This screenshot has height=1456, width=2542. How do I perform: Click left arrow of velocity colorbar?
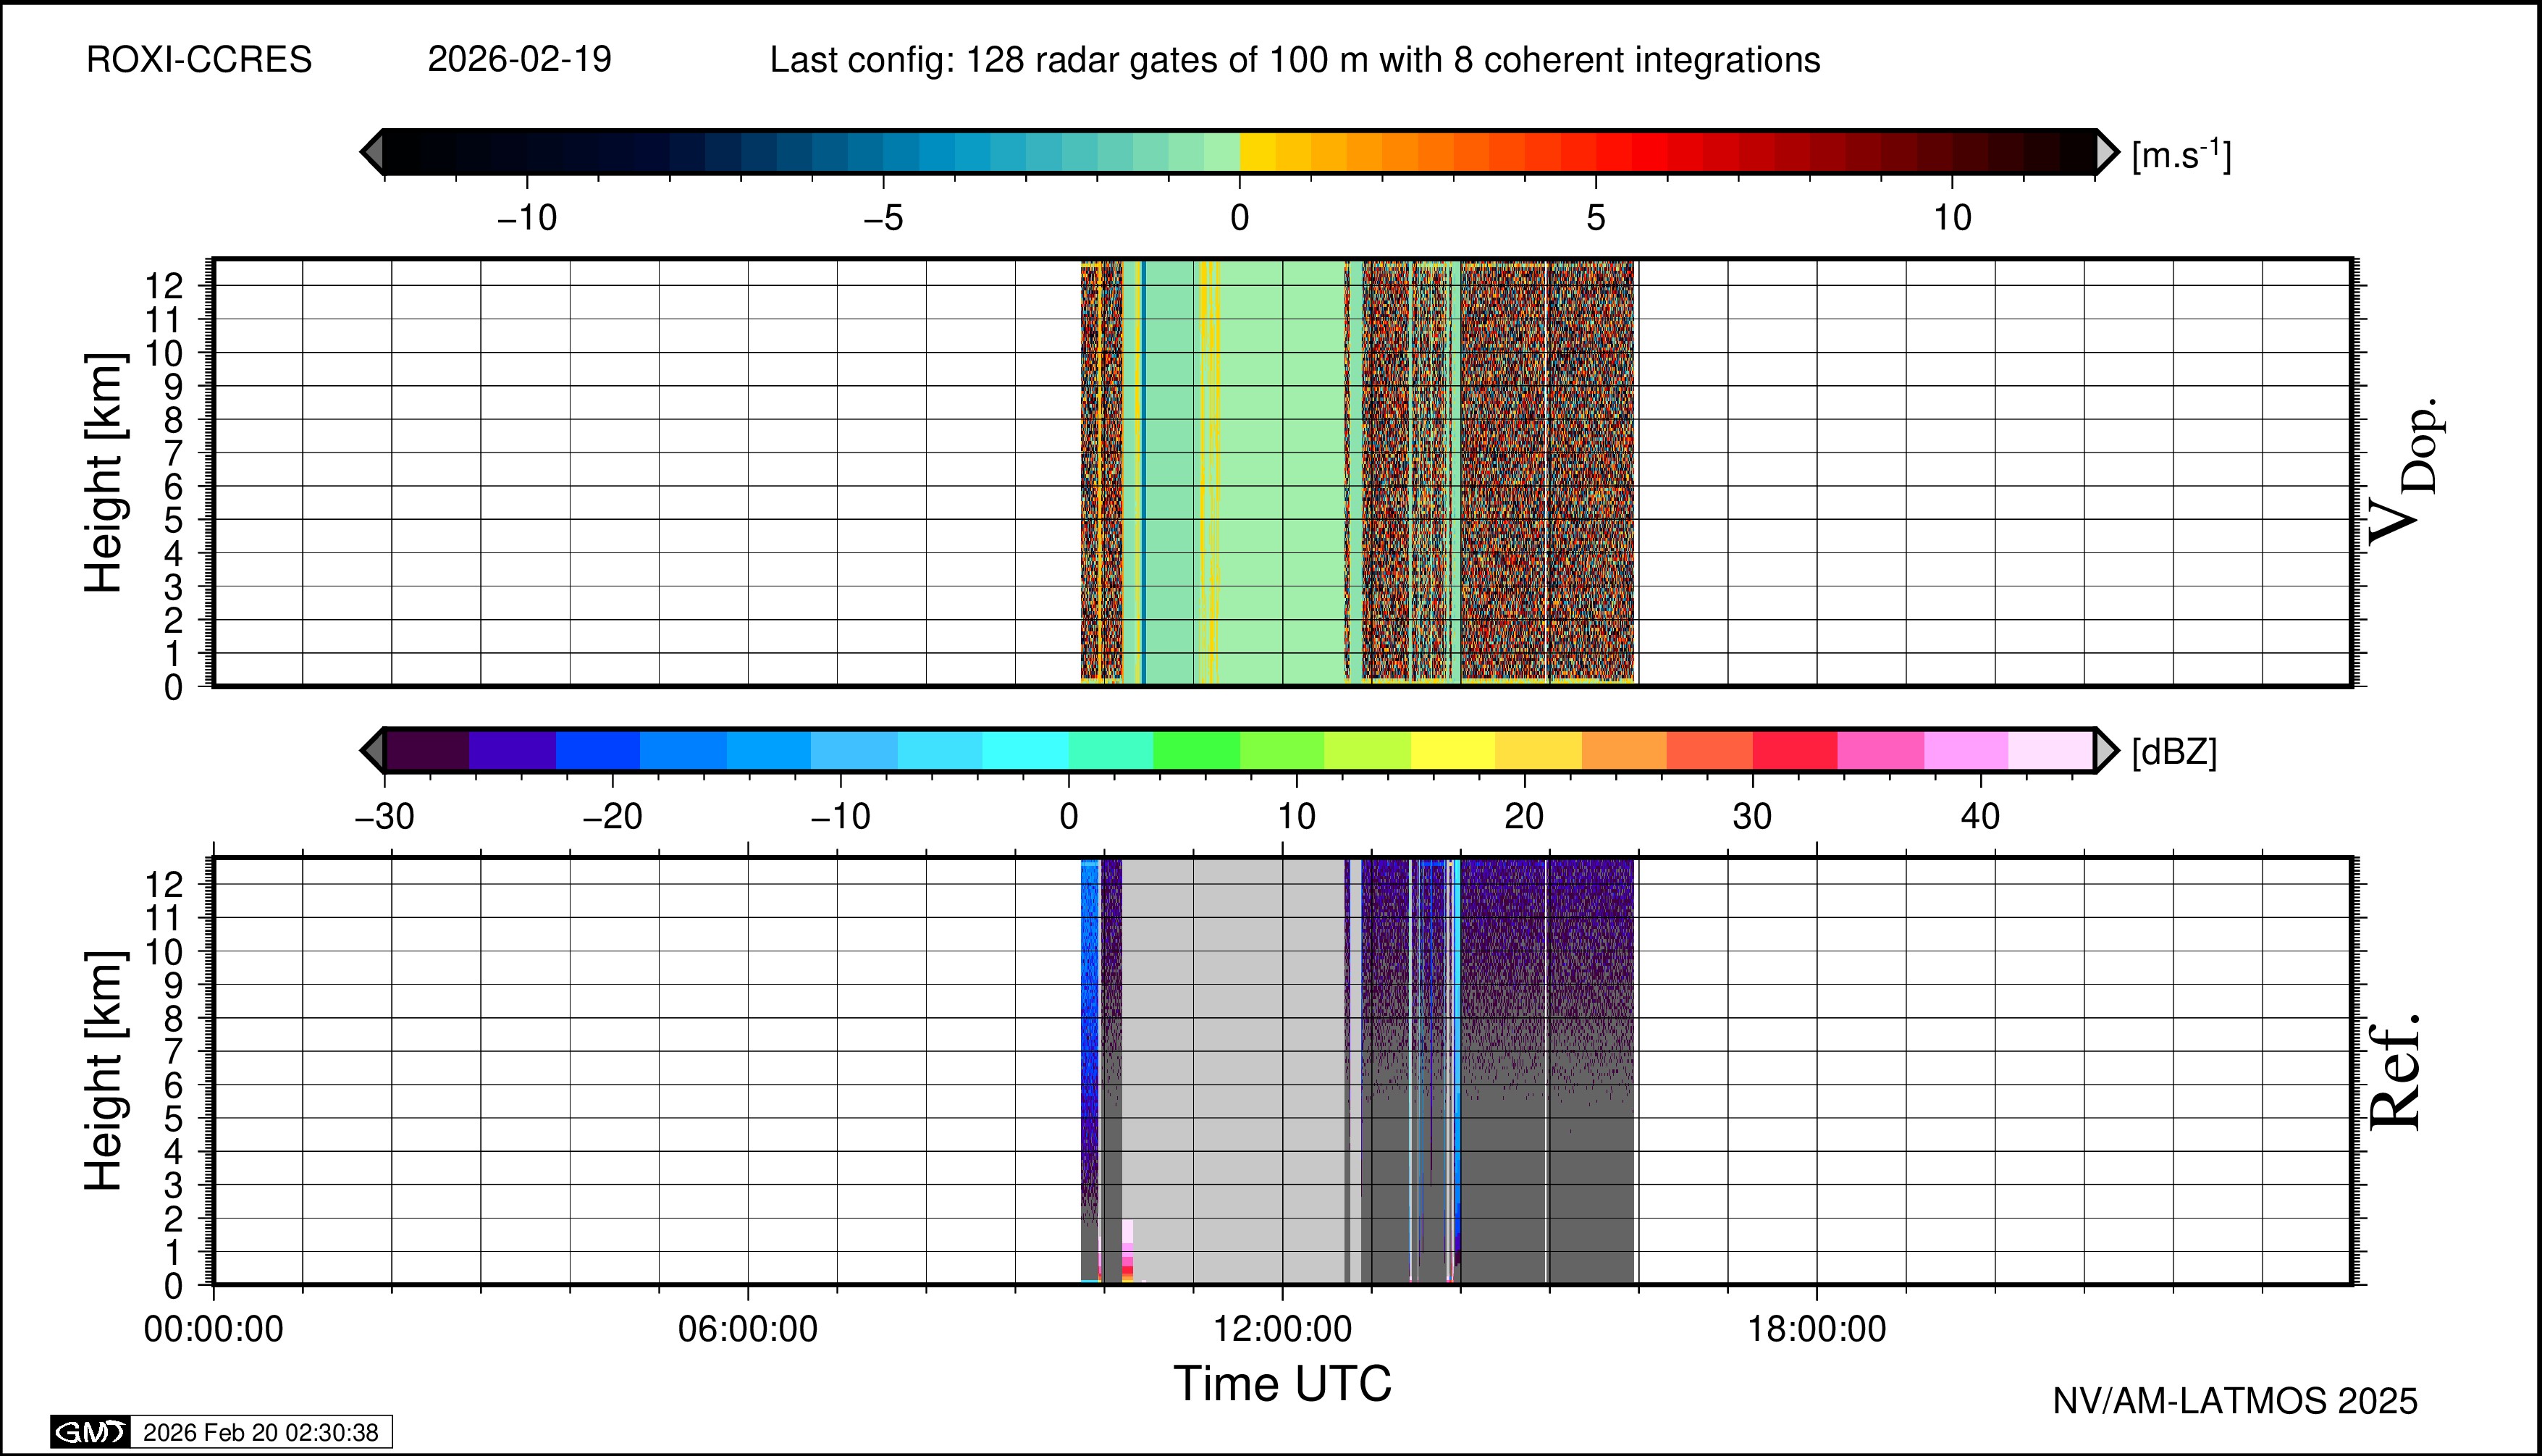372,152
